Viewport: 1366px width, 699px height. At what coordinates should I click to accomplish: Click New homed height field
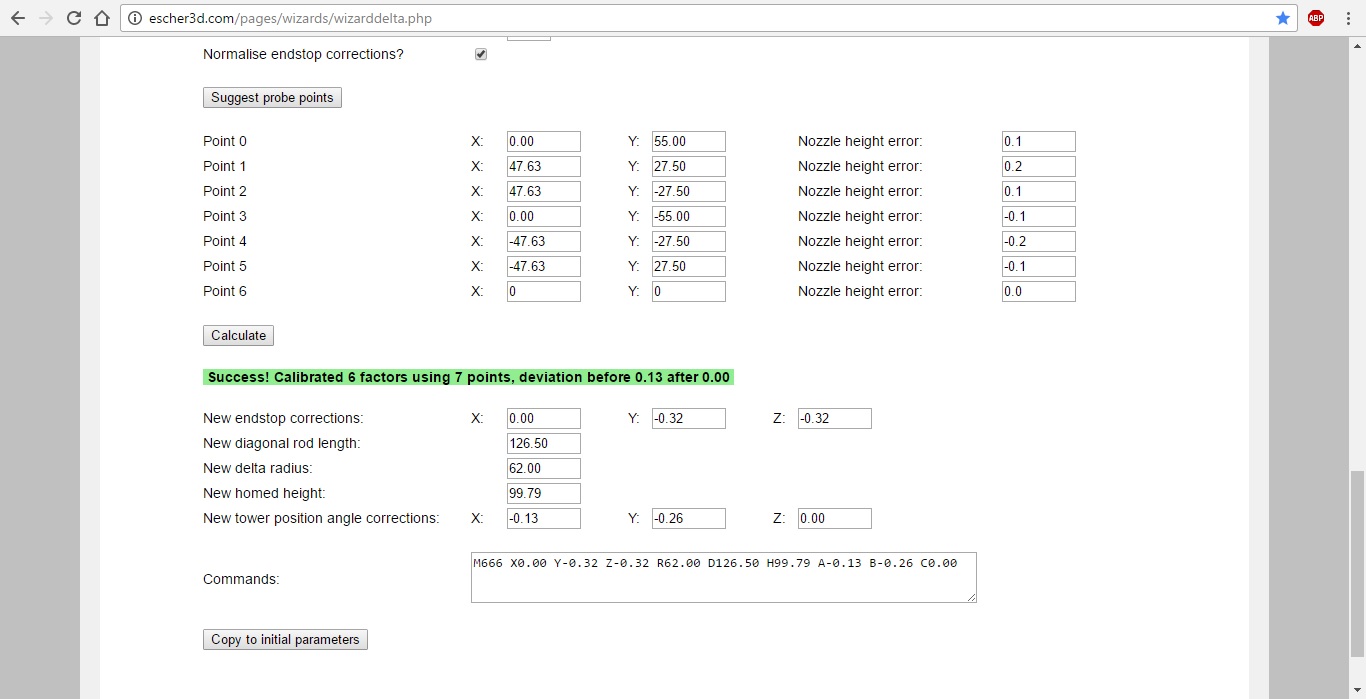tap(544, 494)
